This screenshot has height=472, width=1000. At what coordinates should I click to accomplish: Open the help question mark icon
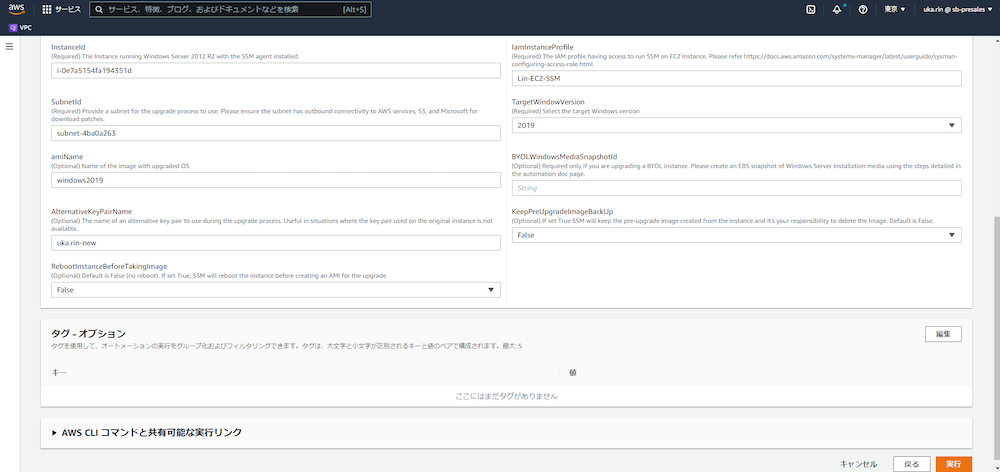click(x=863, y=10)
